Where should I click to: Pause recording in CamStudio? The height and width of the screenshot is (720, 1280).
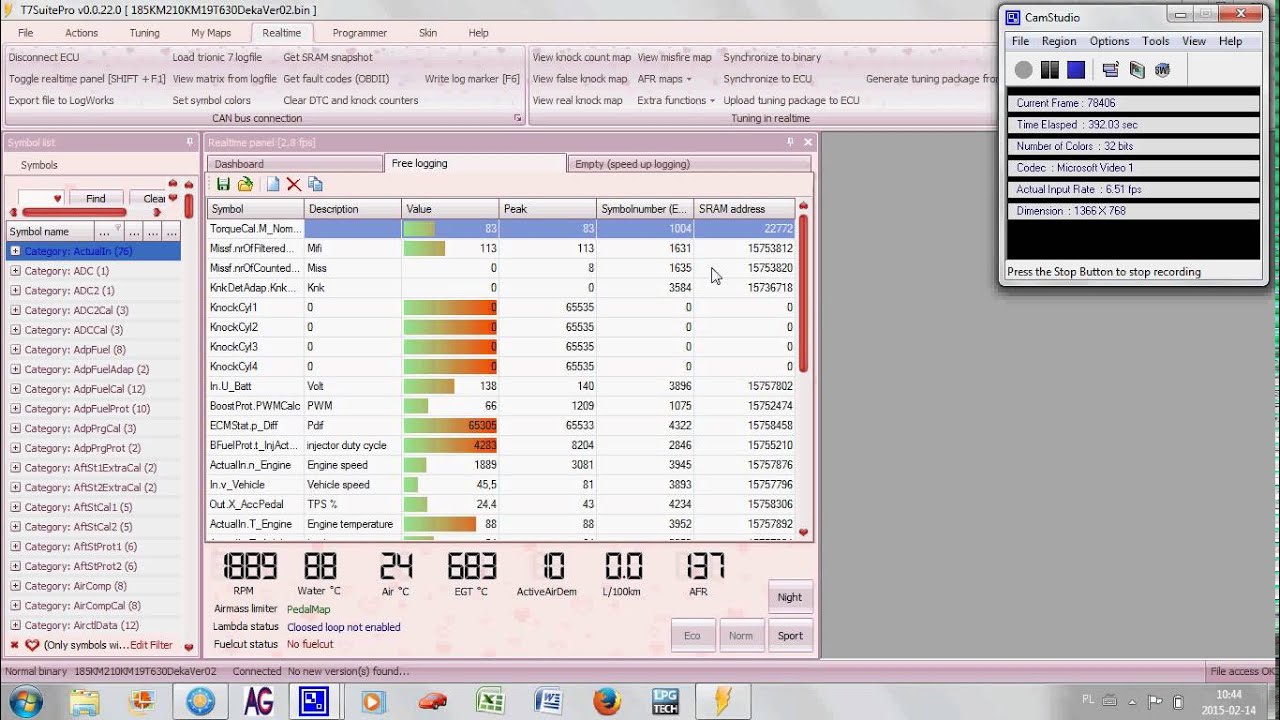click(x=1049, y=70)
